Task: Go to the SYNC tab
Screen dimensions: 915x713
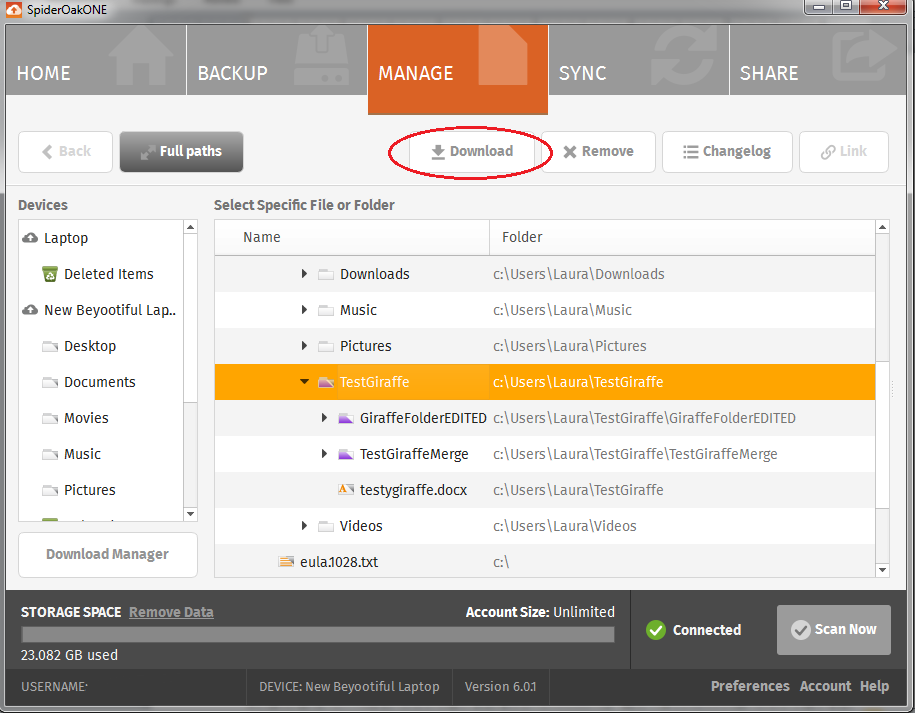Action: pos(639,60)
